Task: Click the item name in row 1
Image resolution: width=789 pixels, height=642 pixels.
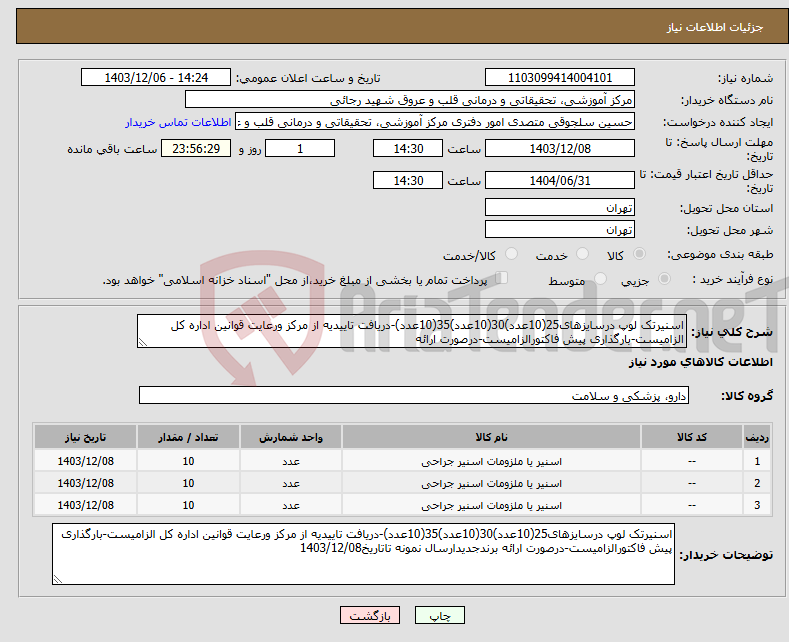Action: point(491,461)
